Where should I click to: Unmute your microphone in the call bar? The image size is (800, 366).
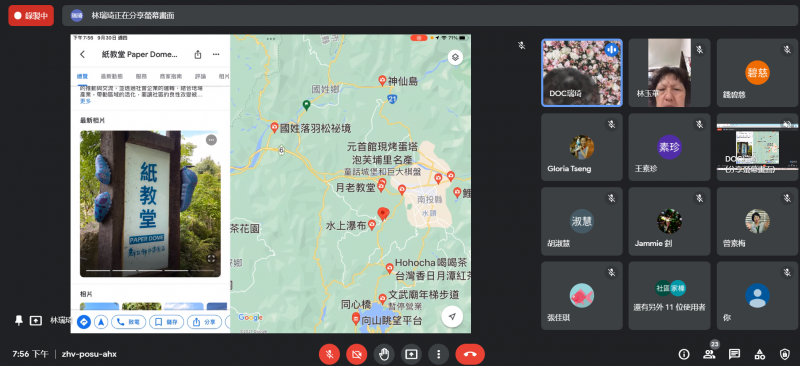click(330, 354)
